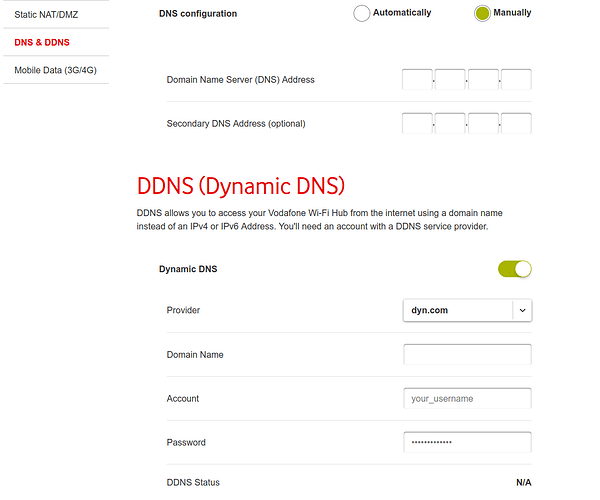Viewport: 600px width, 500px height.
Task: Click the third octet of the DNS Address
Action: pos(483,80)
